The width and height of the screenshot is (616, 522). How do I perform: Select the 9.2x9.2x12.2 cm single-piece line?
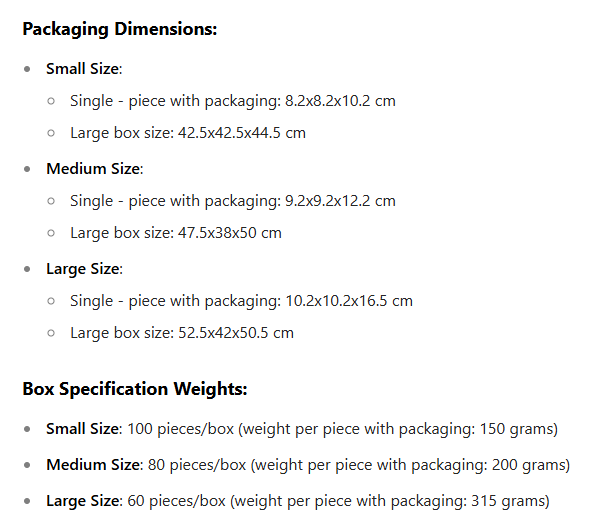pos(233,201)
